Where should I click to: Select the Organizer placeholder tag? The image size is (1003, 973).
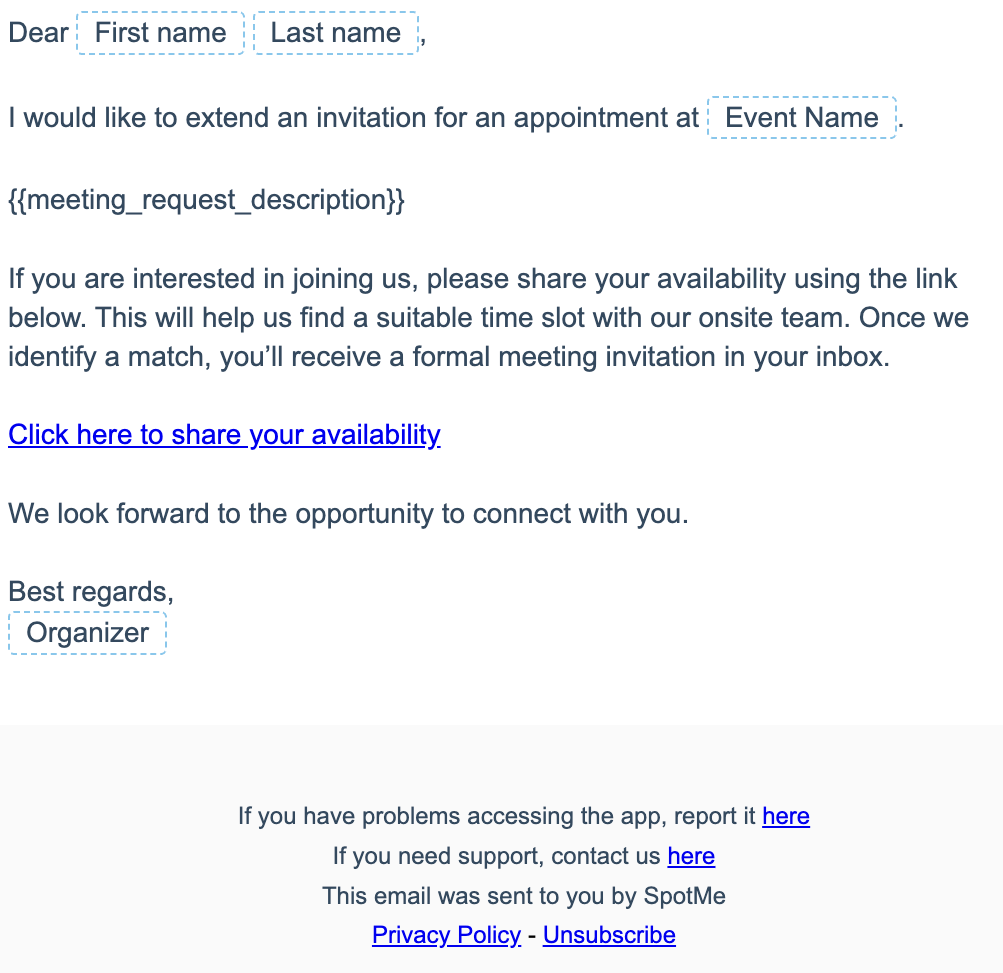(x=88, y=633)
